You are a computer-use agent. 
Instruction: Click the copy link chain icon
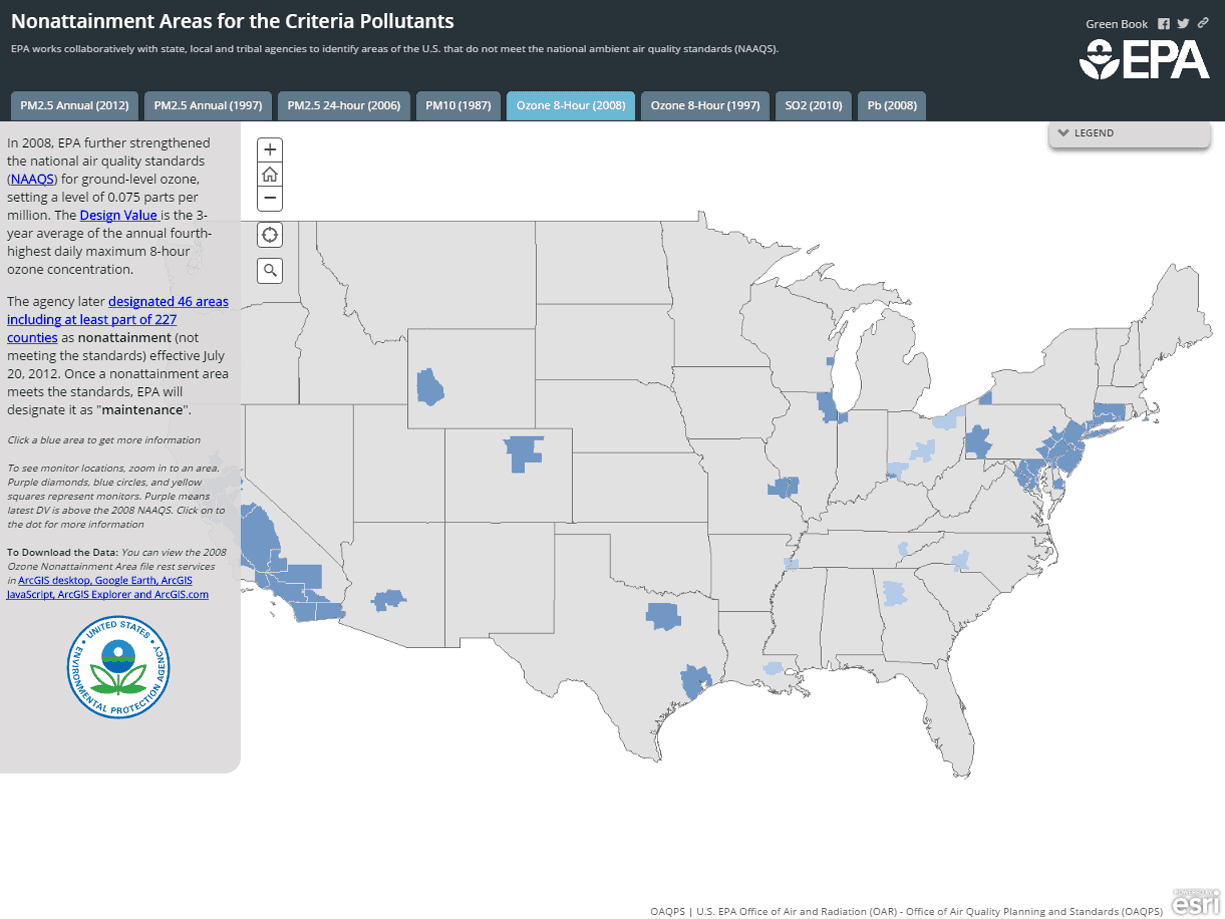coord(1203,24)
